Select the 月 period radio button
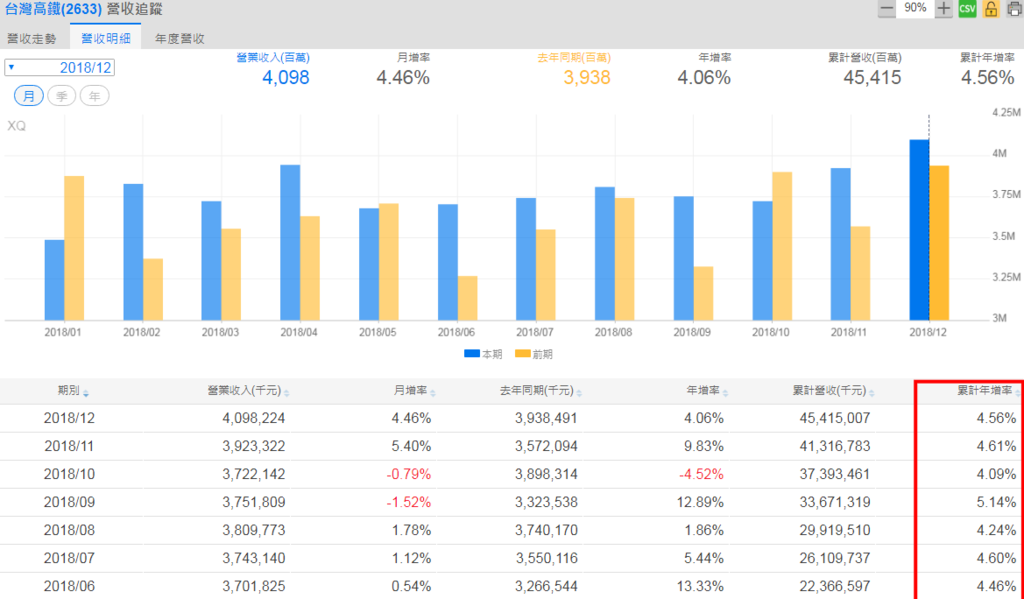The height and width of the screenshot is (599, 1024). pos(29,96)
